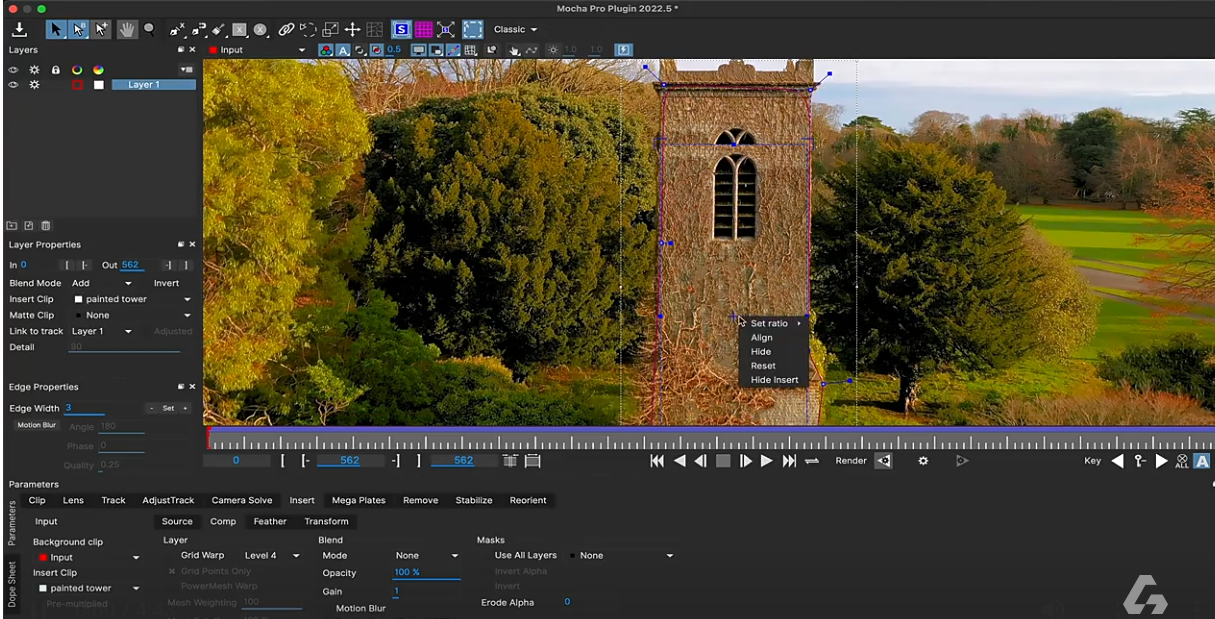Open the Camera Solve tab

[x=242, y=500]
